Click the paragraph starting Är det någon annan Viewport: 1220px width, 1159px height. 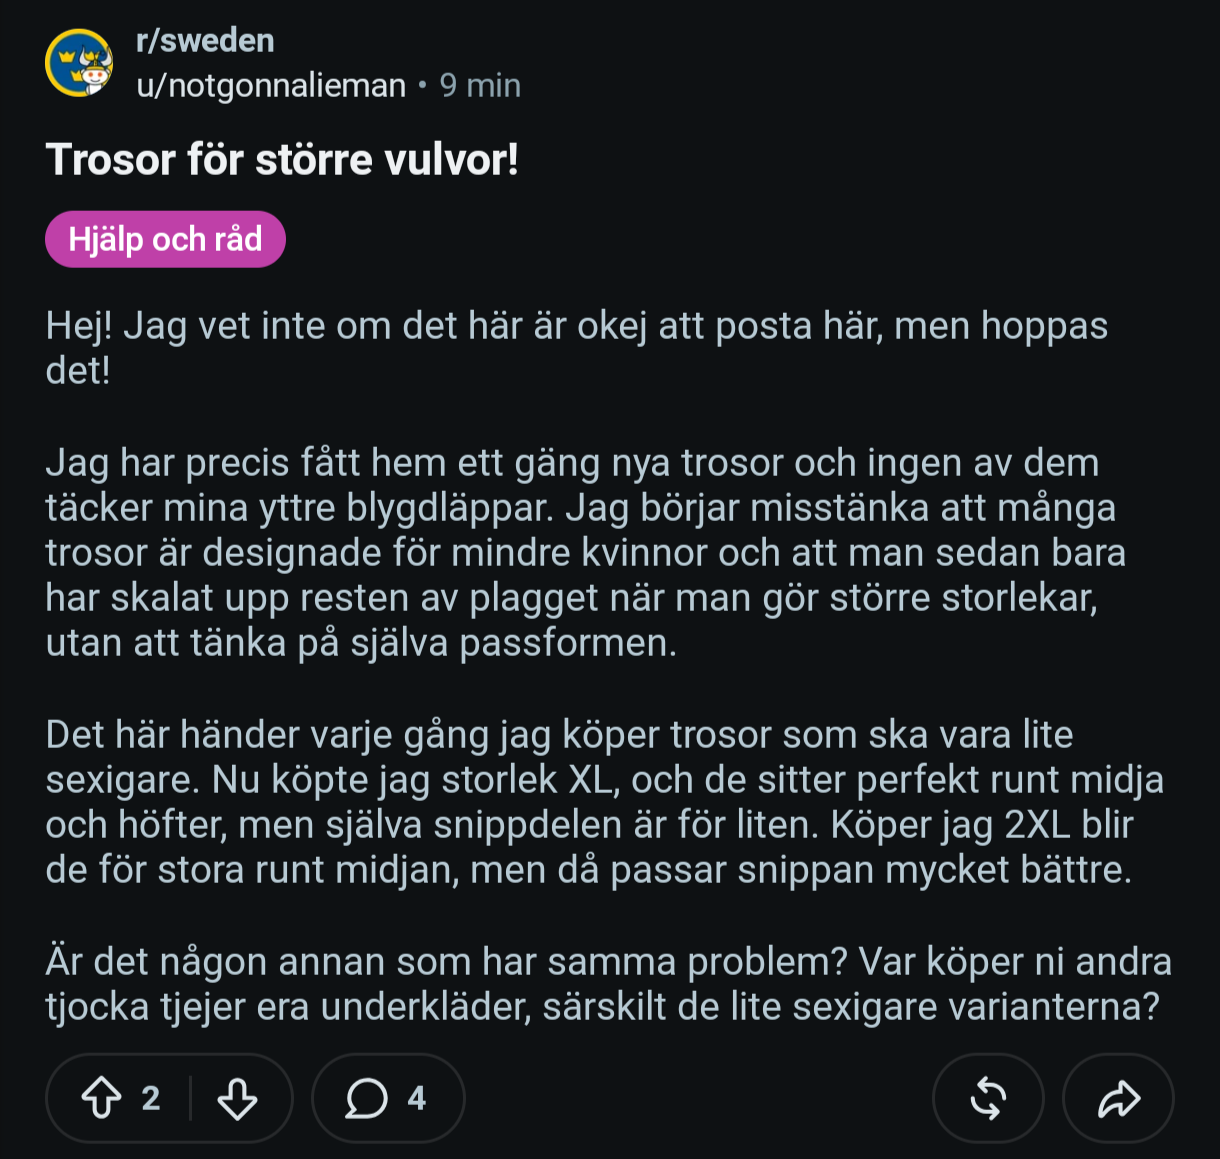pos(609,983)
